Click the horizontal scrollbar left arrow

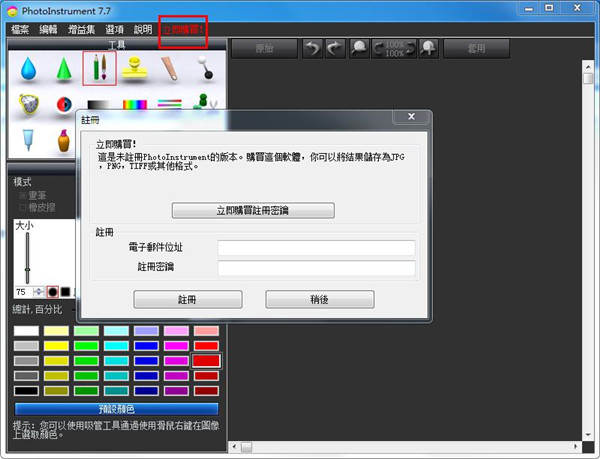coord(234,446)
